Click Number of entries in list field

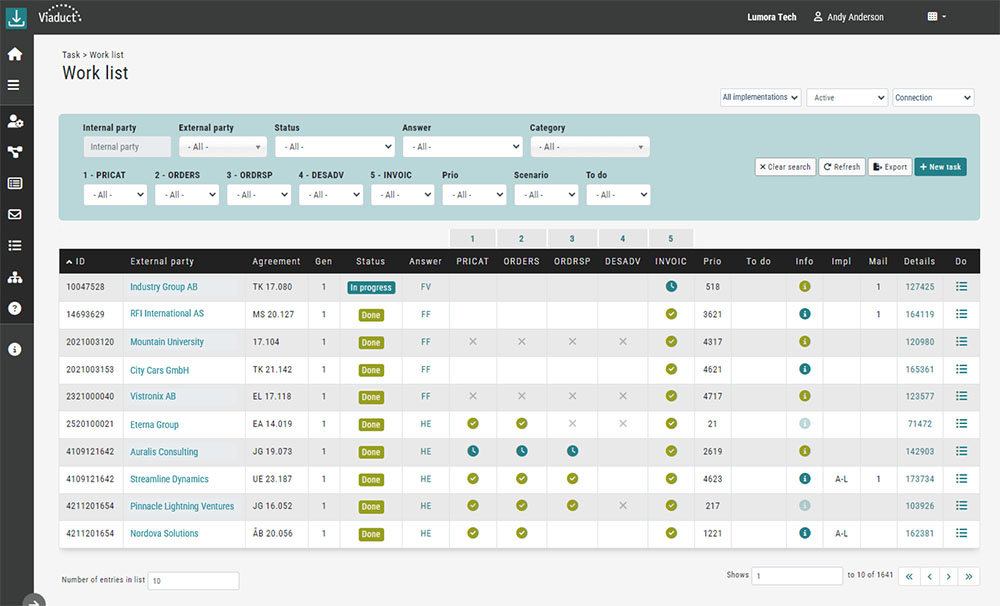coord(193,580)
